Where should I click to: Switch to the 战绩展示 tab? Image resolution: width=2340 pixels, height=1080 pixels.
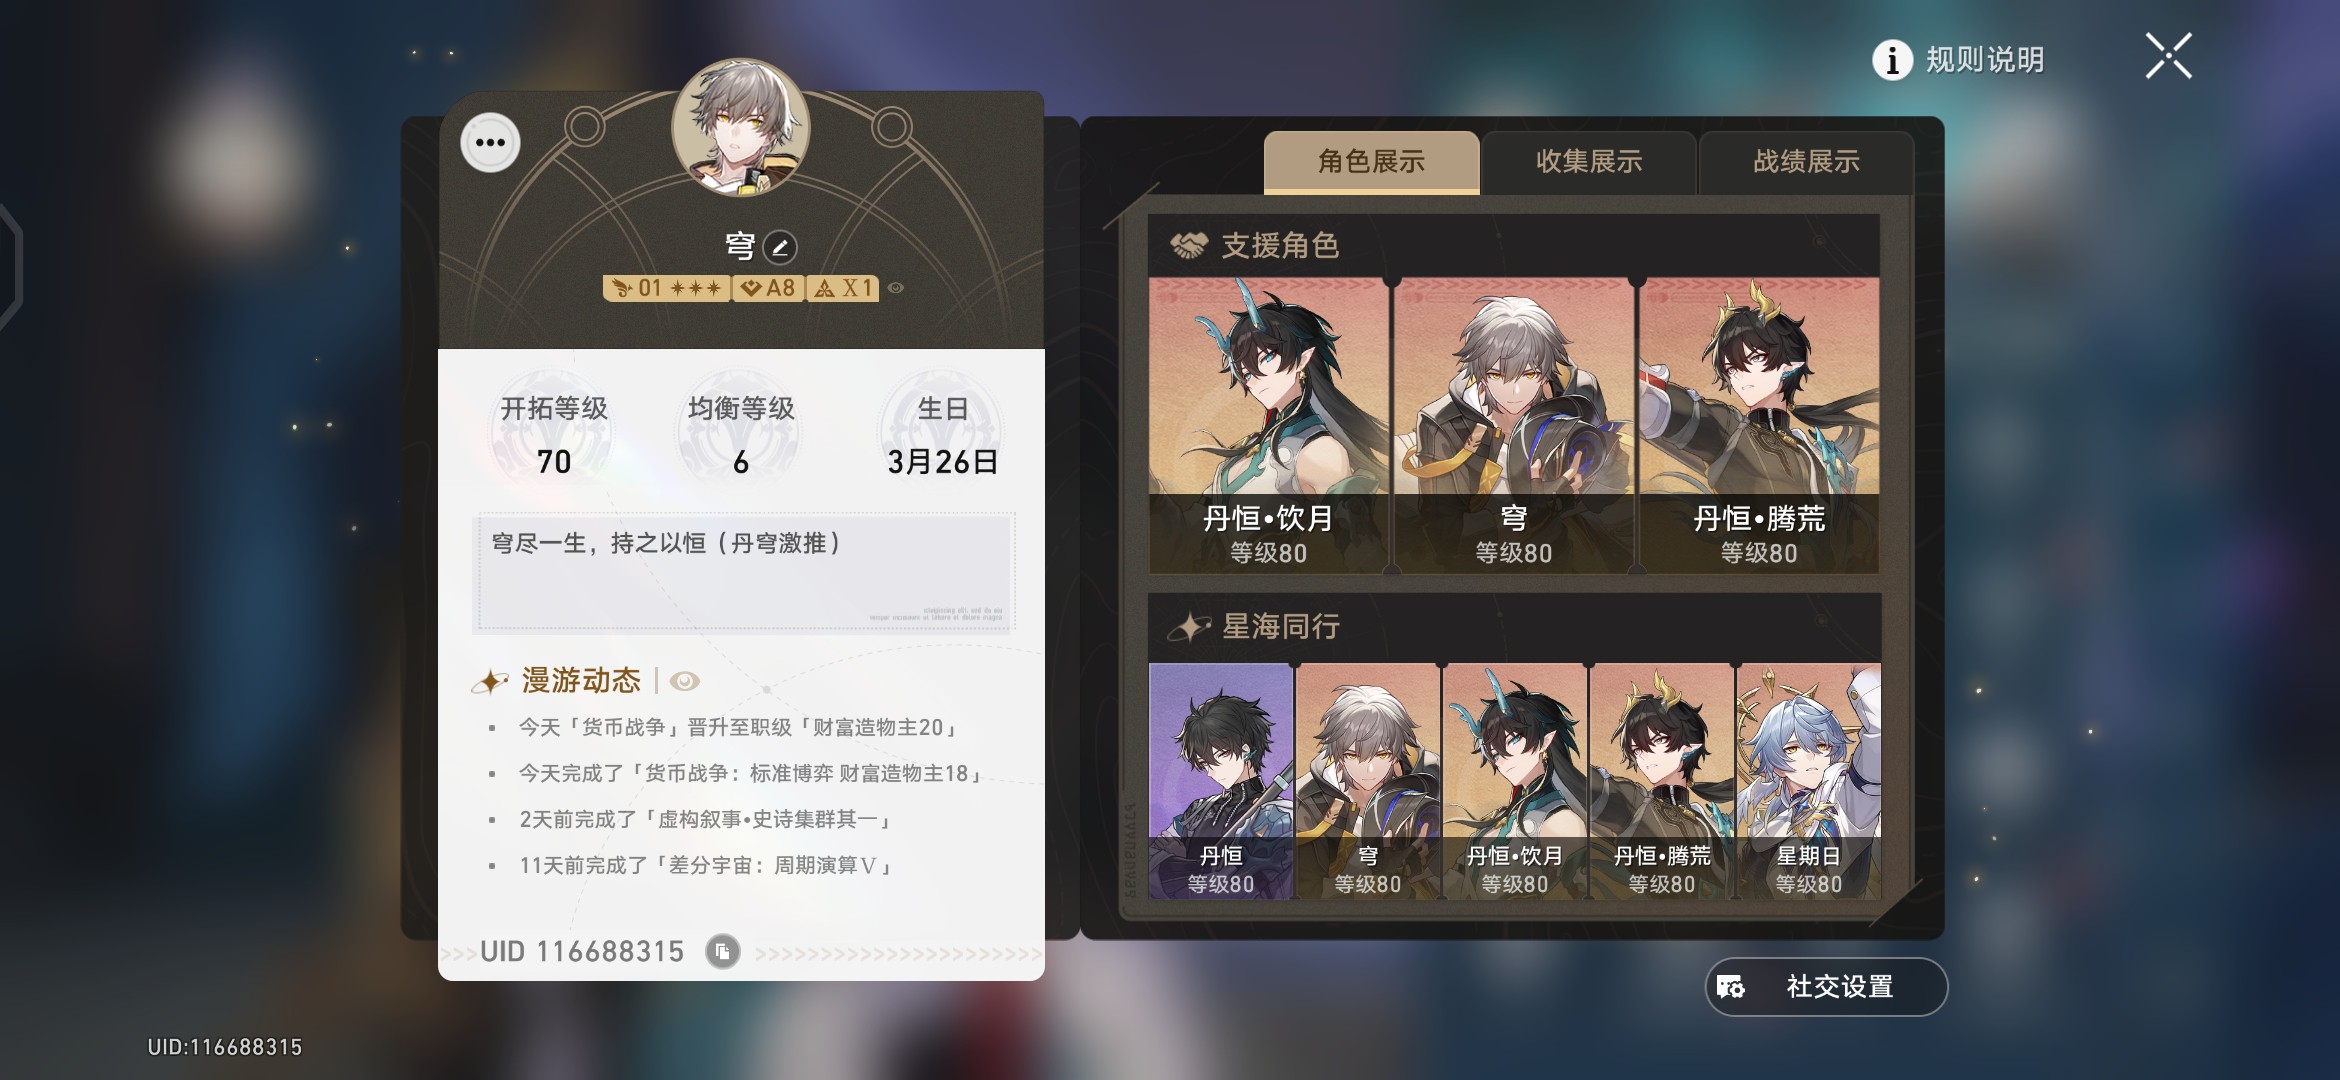point(1806,162)
